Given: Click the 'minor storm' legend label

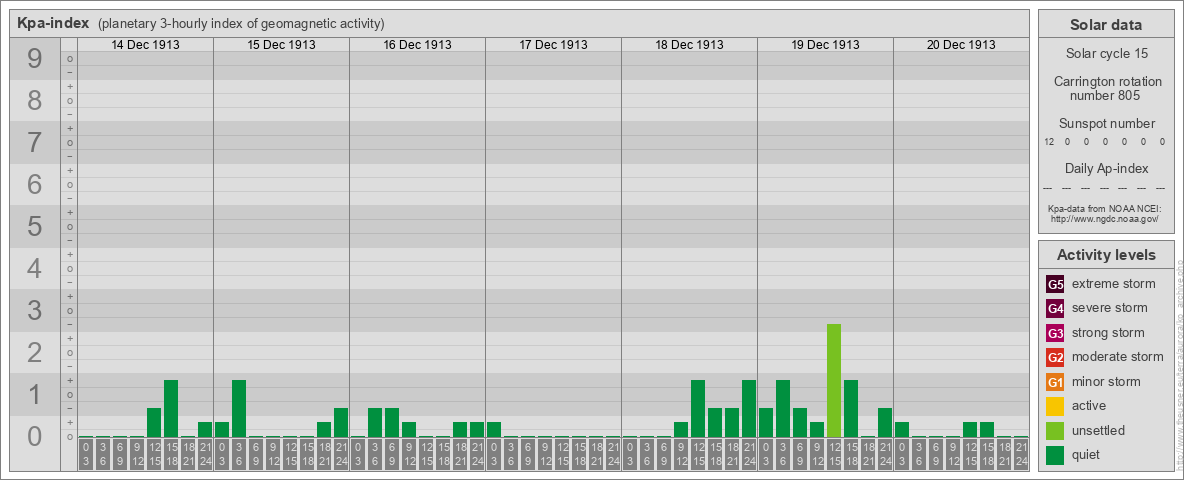Looking at the screenshot, I should tap(1106, 381).
